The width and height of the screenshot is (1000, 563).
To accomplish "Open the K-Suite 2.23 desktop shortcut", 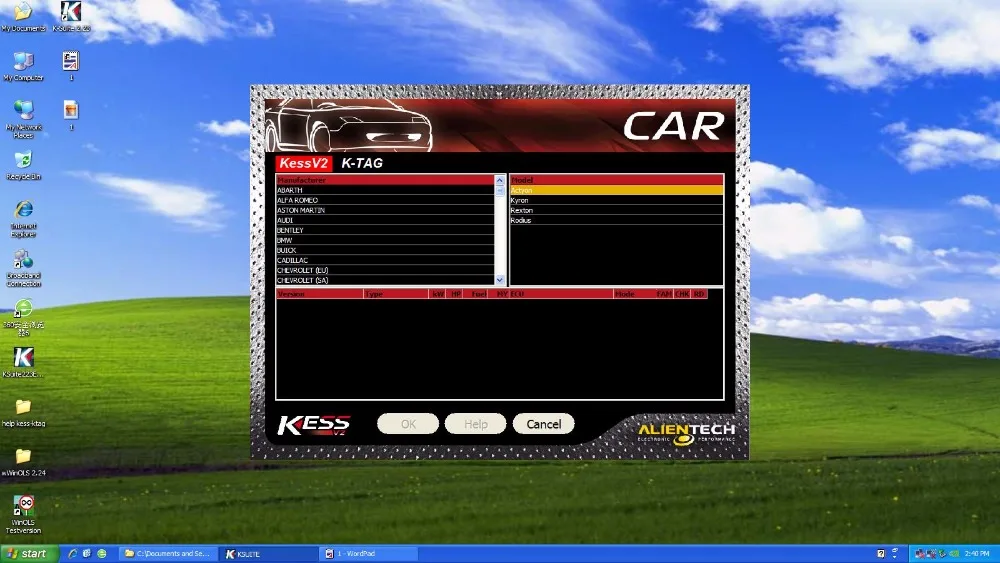I will [71, 17].
